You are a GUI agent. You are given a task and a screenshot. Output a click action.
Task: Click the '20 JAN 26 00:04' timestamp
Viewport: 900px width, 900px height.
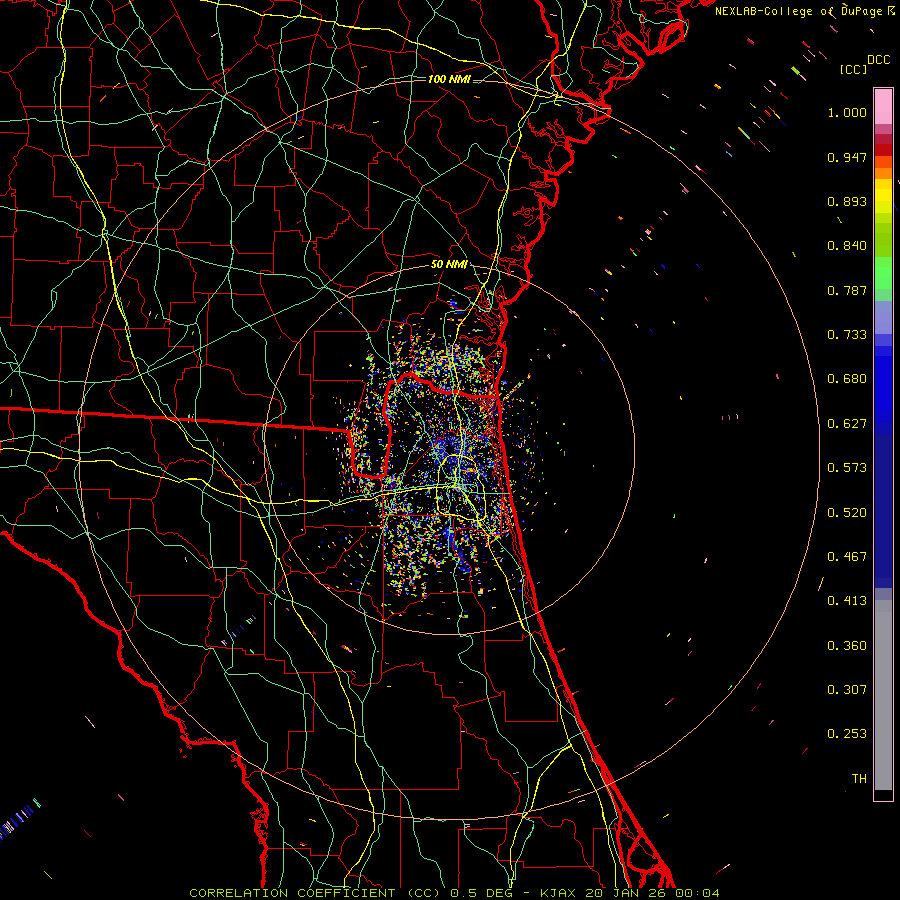[x=652, y=893]
